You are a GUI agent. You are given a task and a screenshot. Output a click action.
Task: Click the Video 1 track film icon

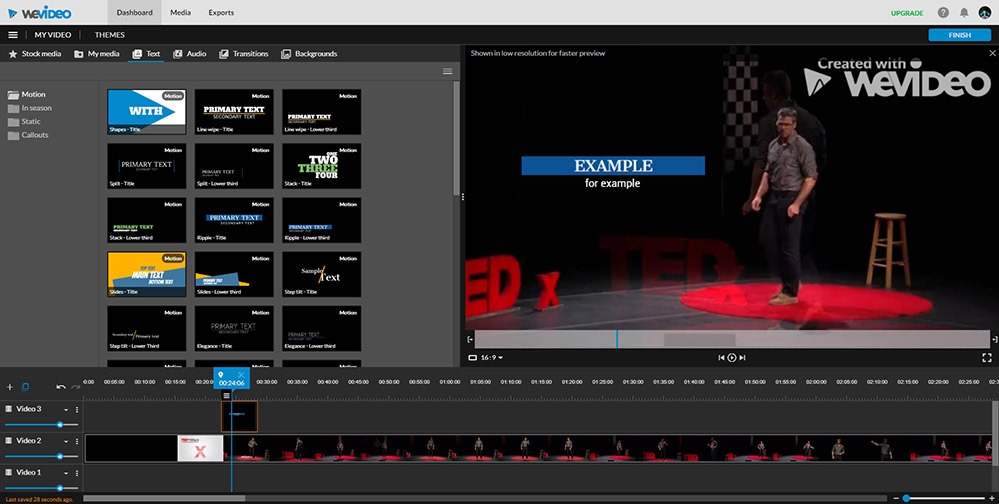[9, 473]
